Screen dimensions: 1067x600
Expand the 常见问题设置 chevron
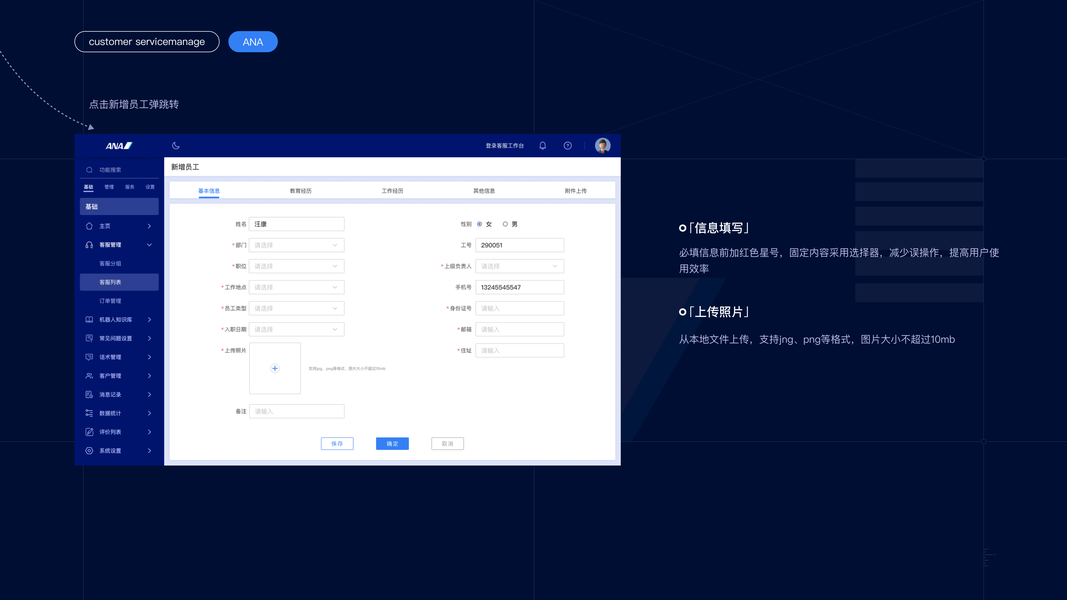click(149, 338)
